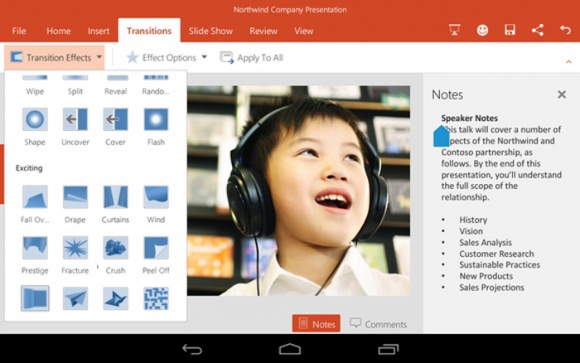This screenshot has width=580, height=363.
Task: Select the Flash transition icon
Action: [x=156, y=120]
